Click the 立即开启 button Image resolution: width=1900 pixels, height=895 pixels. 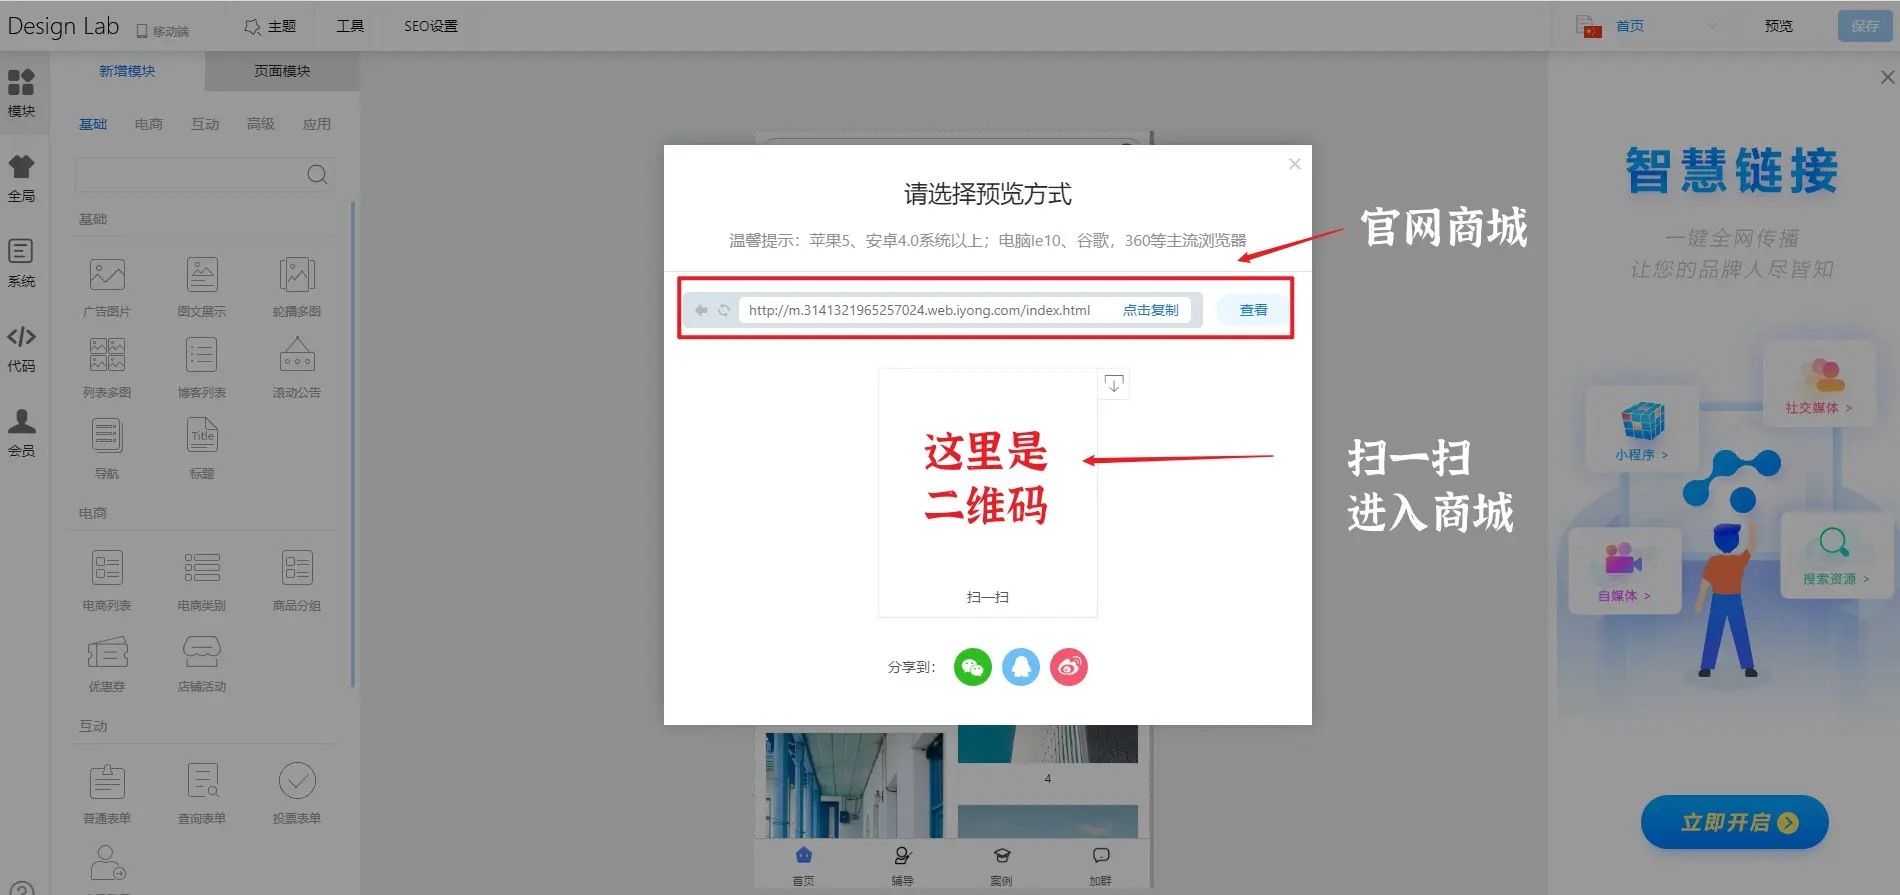pos(1734,822)
